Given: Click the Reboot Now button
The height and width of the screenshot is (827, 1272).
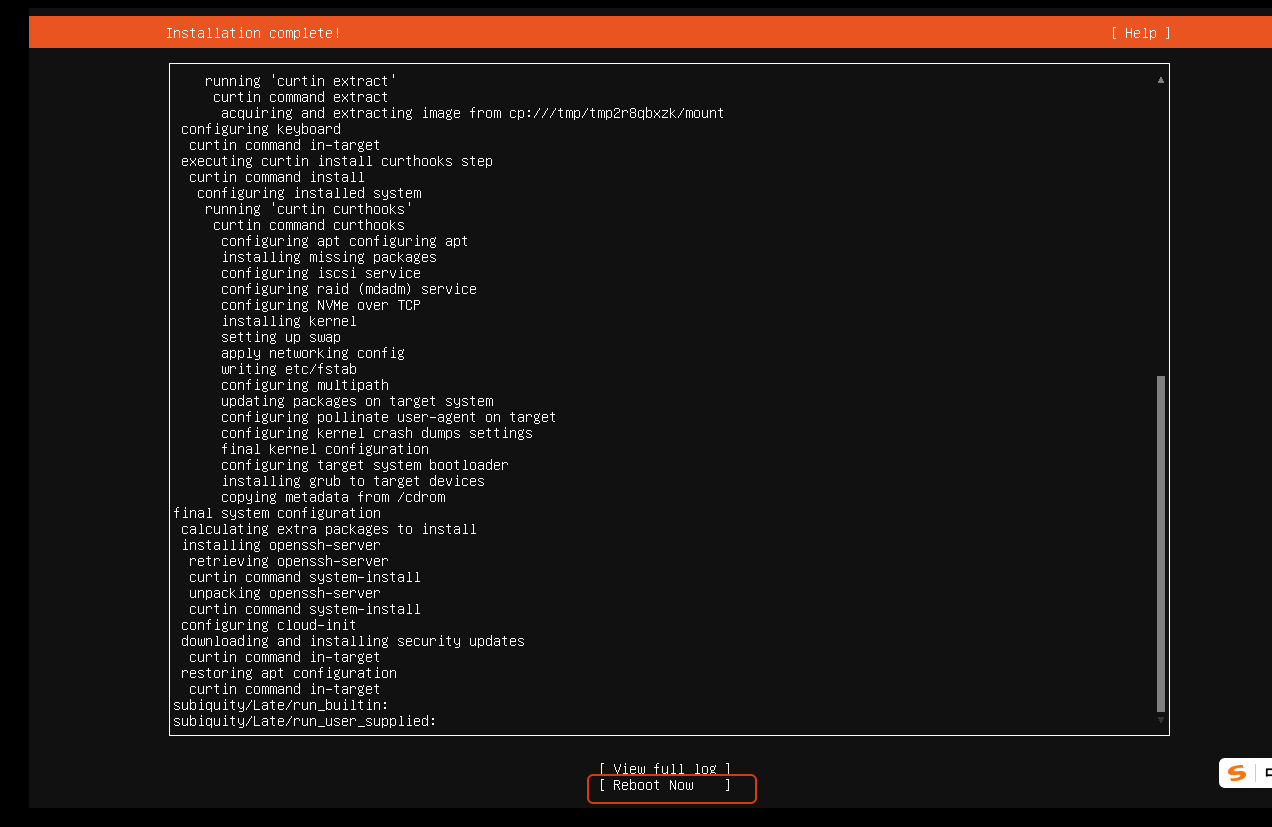Looking at the screenshot, I should (665, 786).
